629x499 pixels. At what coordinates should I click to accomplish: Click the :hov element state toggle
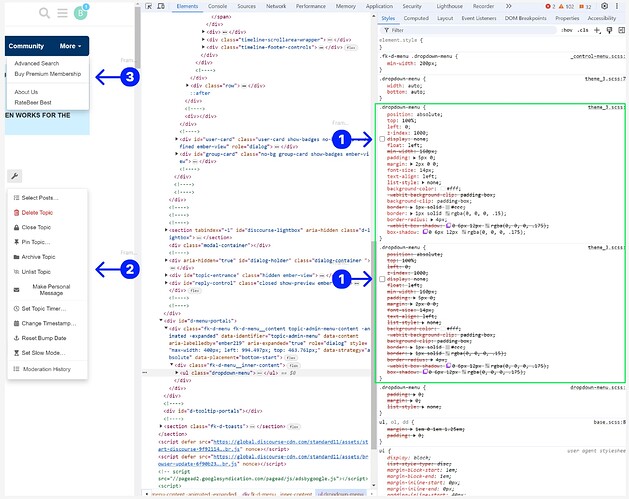tap(566, 30)
